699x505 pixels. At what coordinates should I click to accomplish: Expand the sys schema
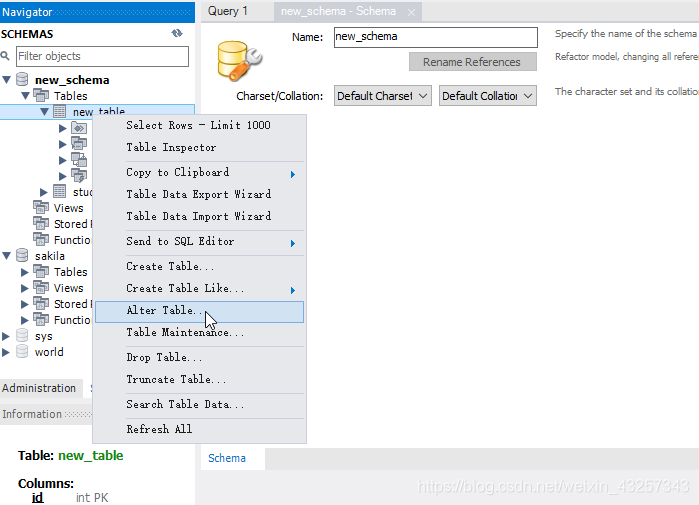(6, 336)
